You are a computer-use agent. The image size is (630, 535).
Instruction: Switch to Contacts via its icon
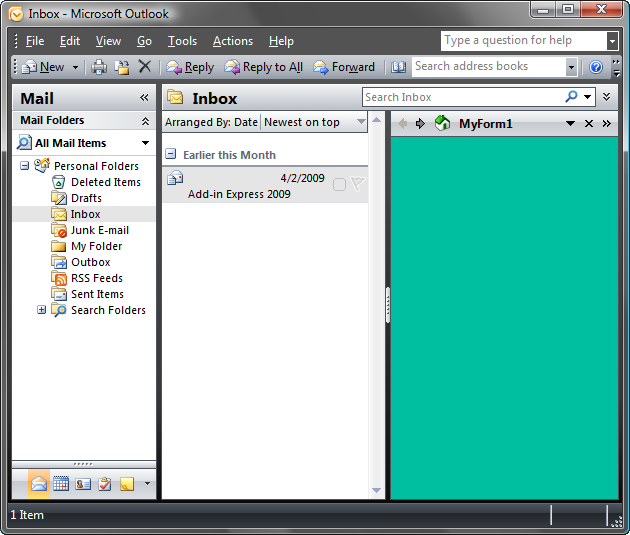(x=83, y=484)
